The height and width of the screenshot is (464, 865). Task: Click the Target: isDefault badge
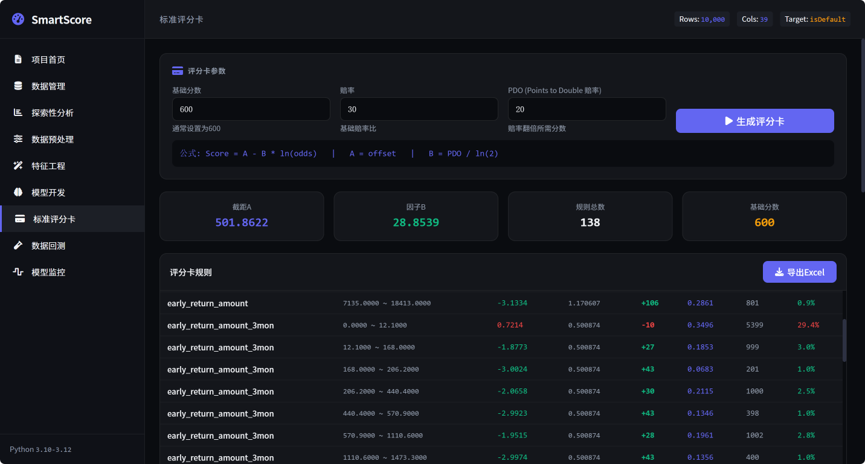(x=815, y=19)
